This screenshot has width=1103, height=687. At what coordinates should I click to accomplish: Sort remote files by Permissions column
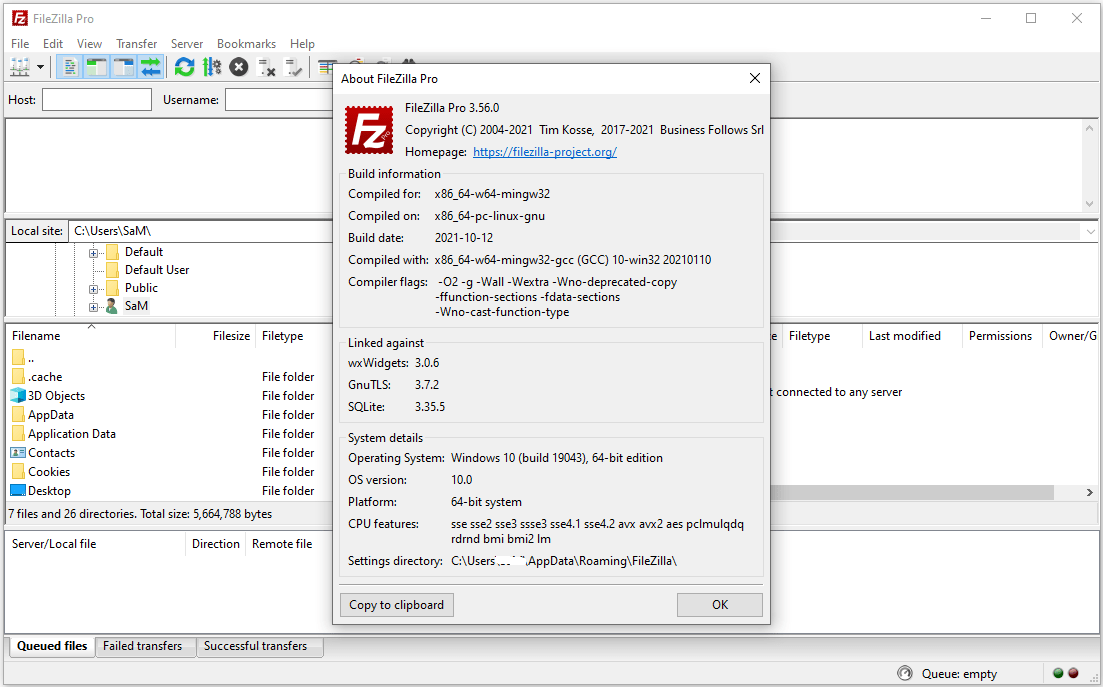tap(1002, 336)
